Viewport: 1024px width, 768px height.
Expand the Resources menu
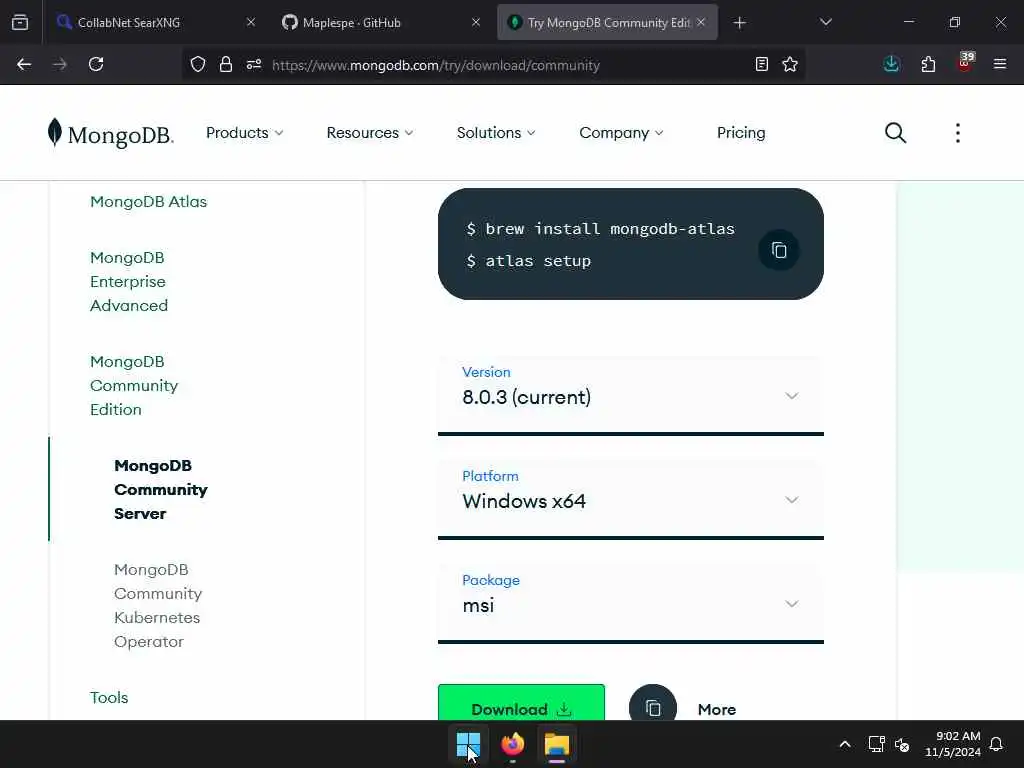[x=370, y=133]
